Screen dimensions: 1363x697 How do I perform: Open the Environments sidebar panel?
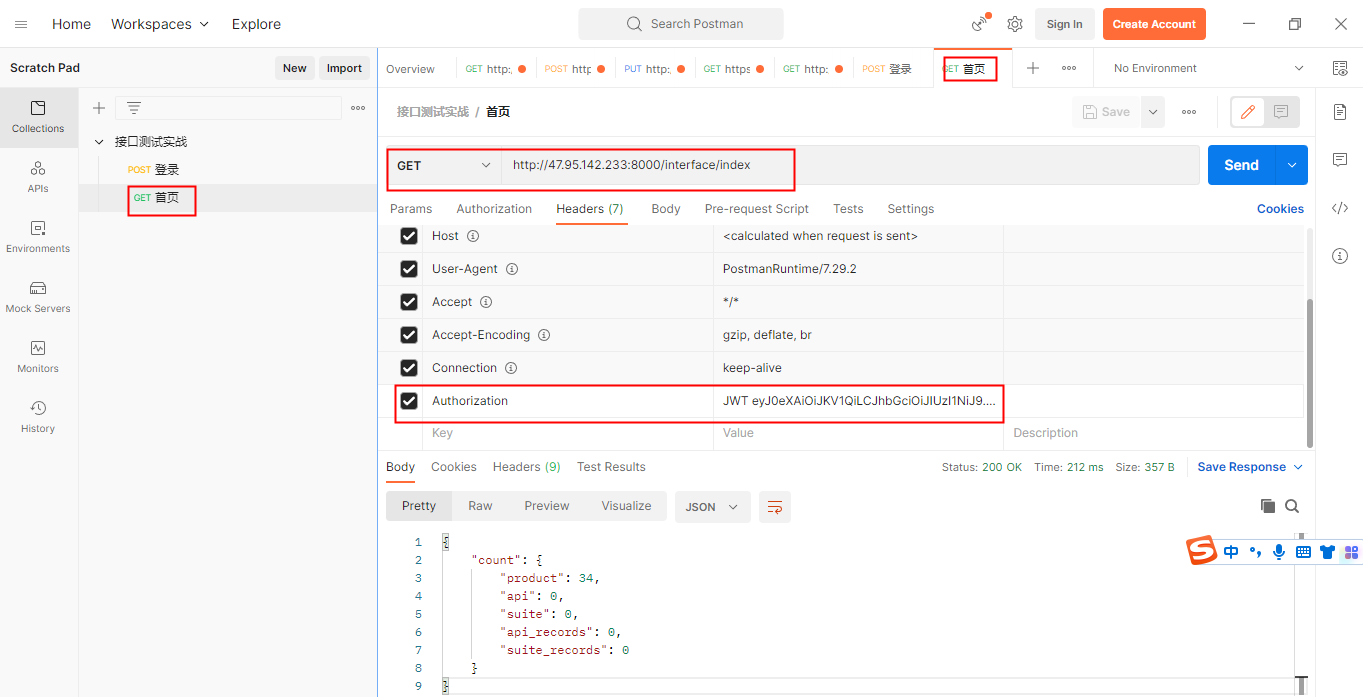tap(38, 237)
